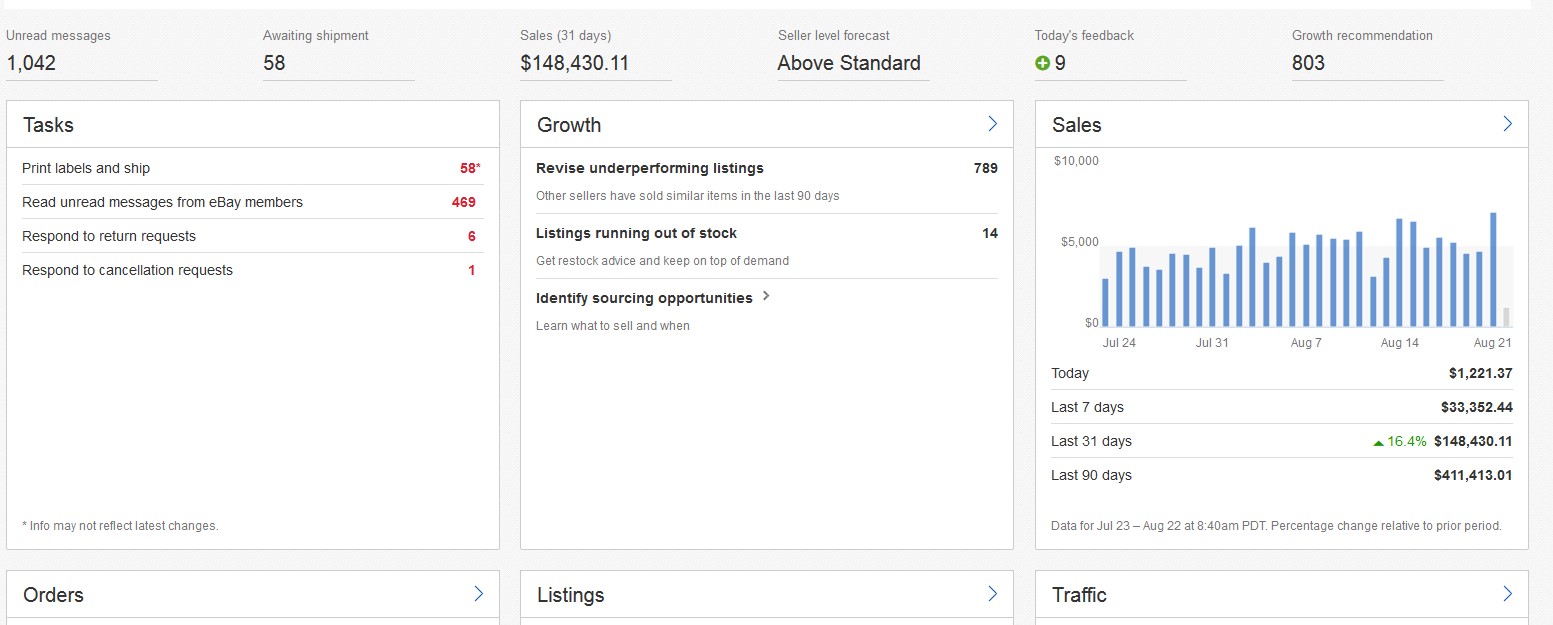The image size is (1553, 625).
Task: Click the Growth recommendation count 803
Action: coord(1308,63)
